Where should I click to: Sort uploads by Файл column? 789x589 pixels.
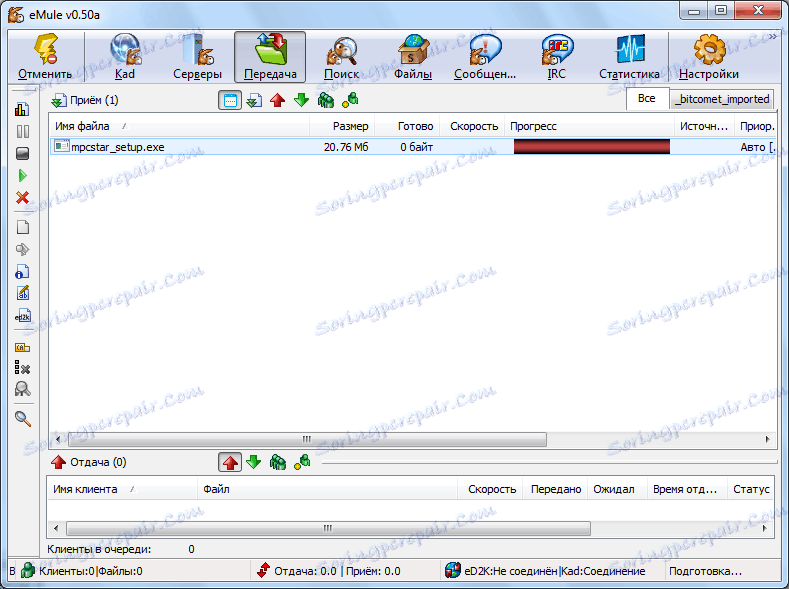(x=327, y=489)
